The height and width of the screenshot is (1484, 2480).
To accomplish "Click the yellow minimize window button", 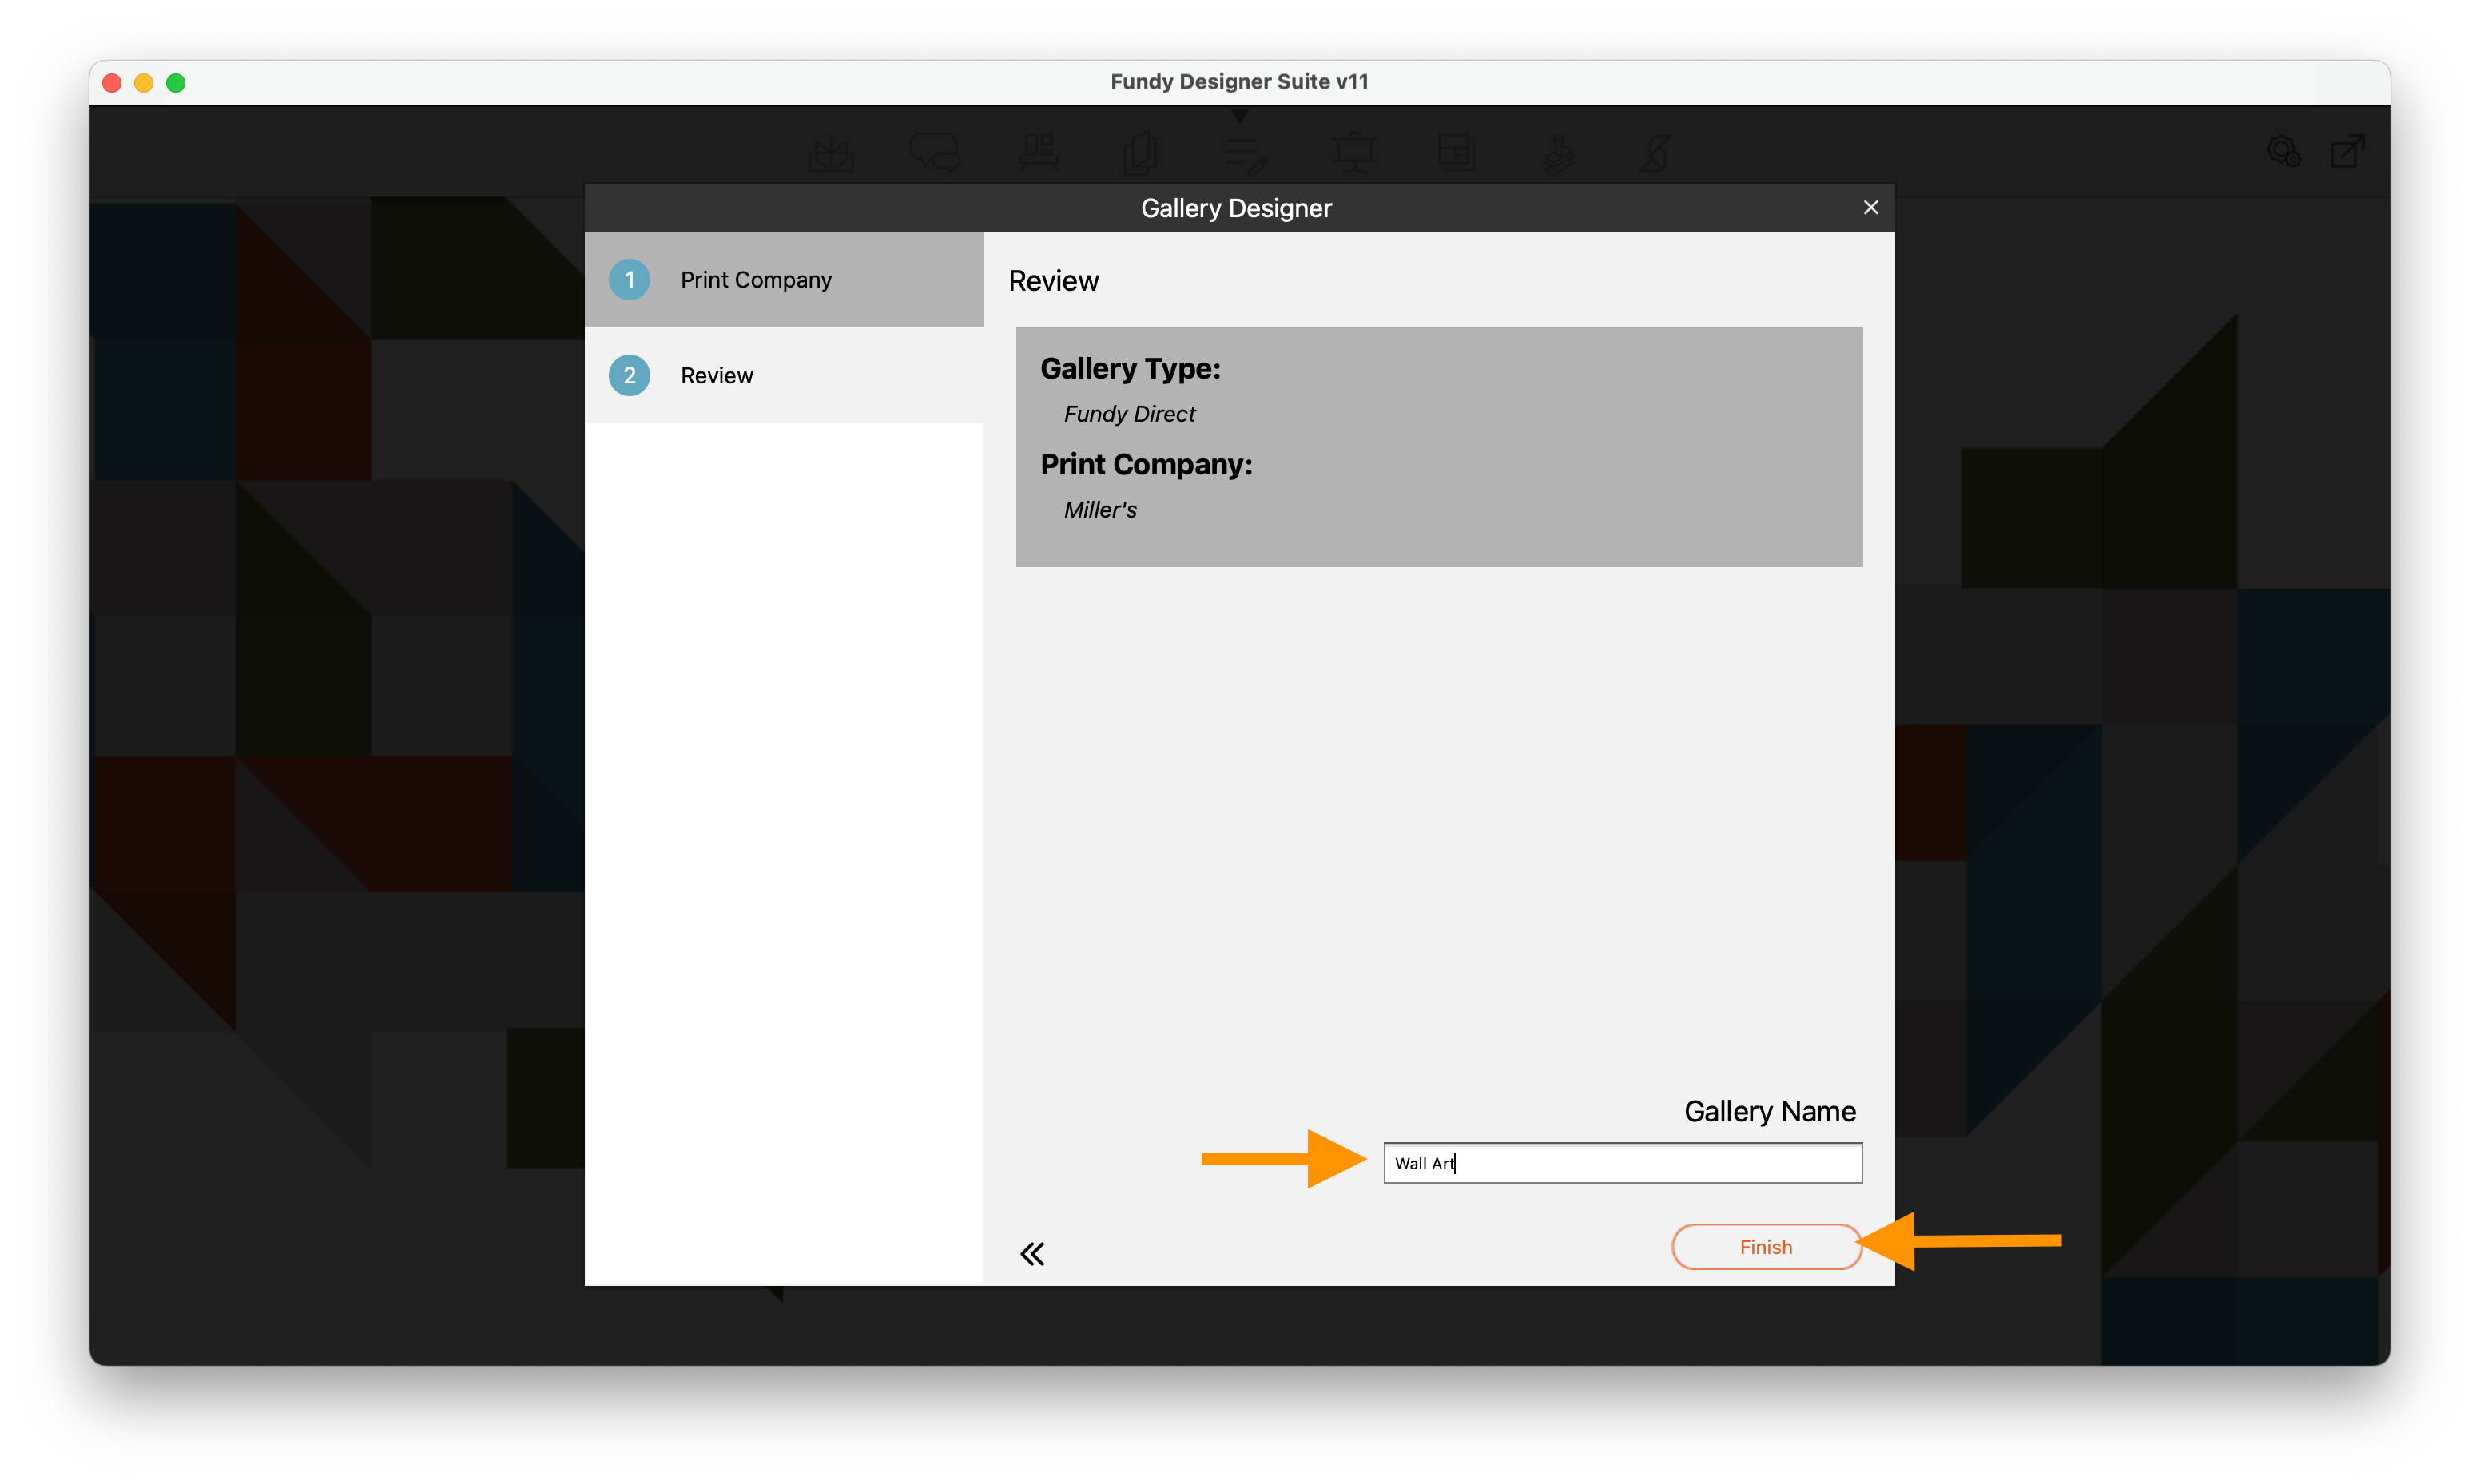I will 144,83.
